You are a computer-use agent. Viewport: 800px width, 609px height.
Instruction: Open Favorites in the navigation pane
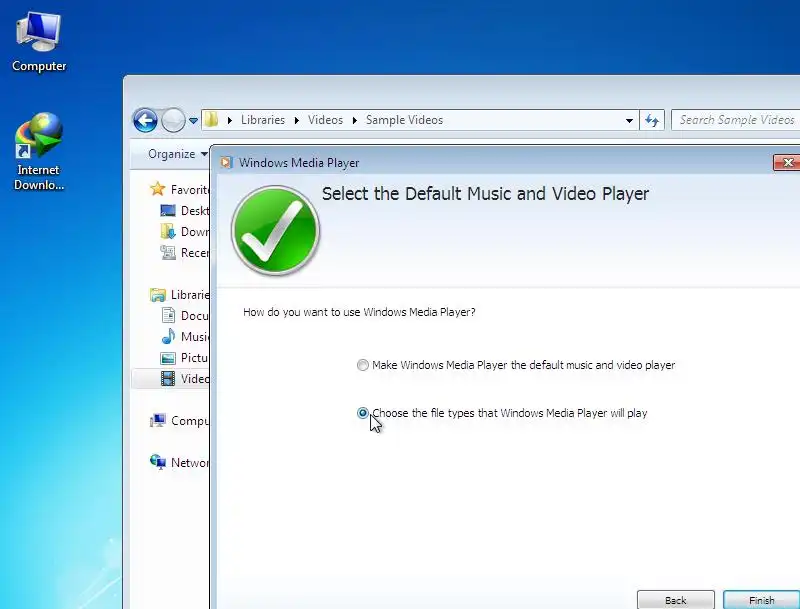coord(190,190)
